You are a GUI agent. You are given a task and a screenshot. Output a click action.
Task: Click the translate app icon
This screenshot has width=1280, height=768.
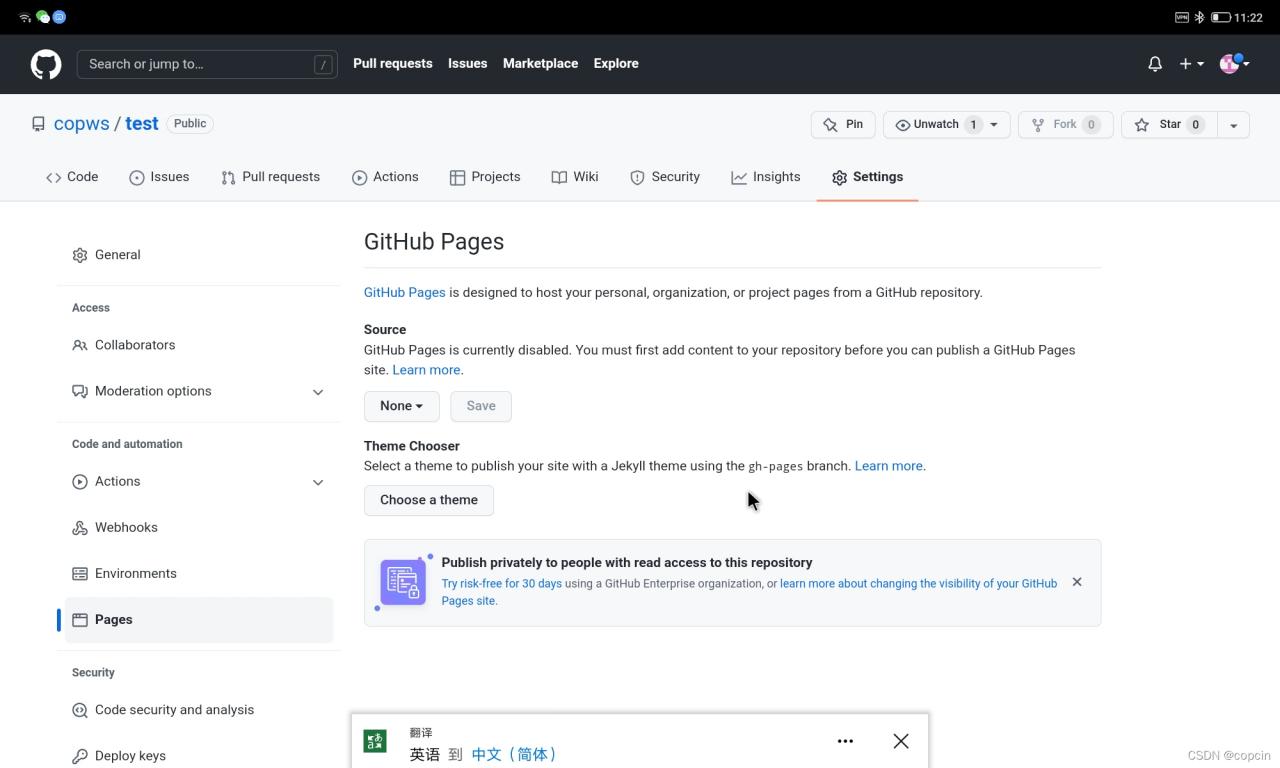click(375, 741)
